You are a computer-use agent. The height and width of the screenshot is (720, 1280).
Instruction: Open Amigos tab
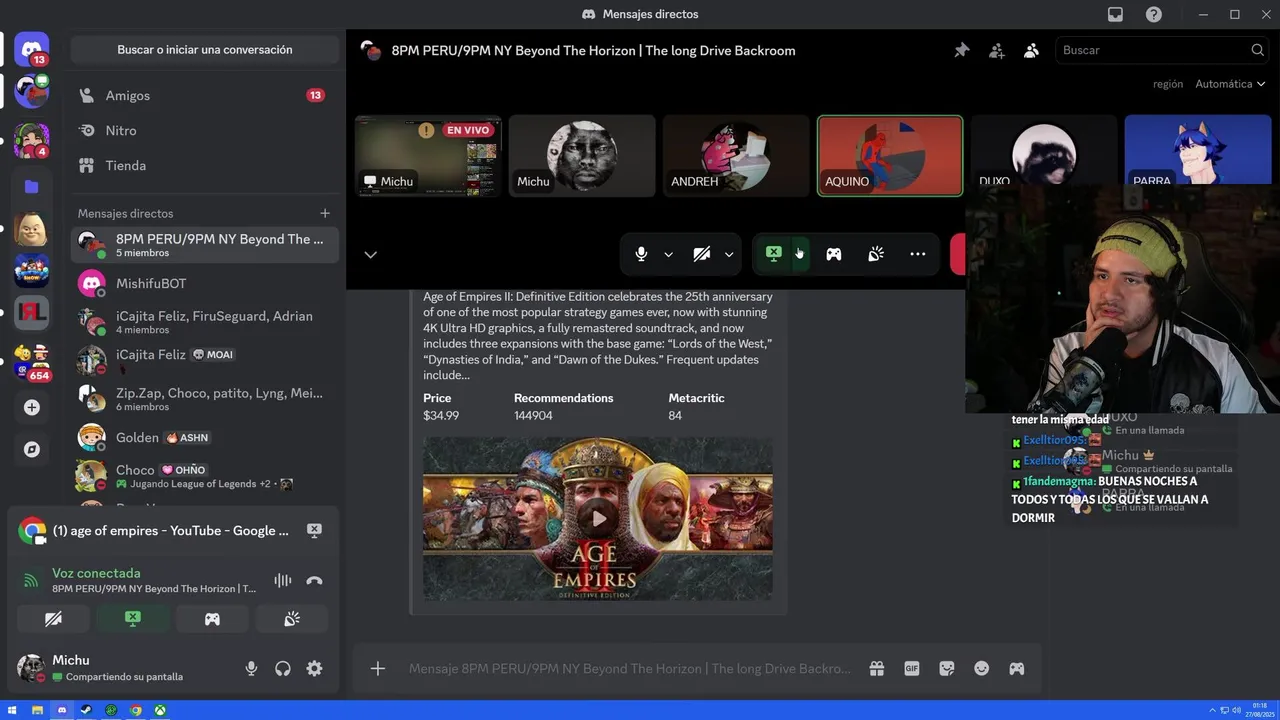[205, 95]
